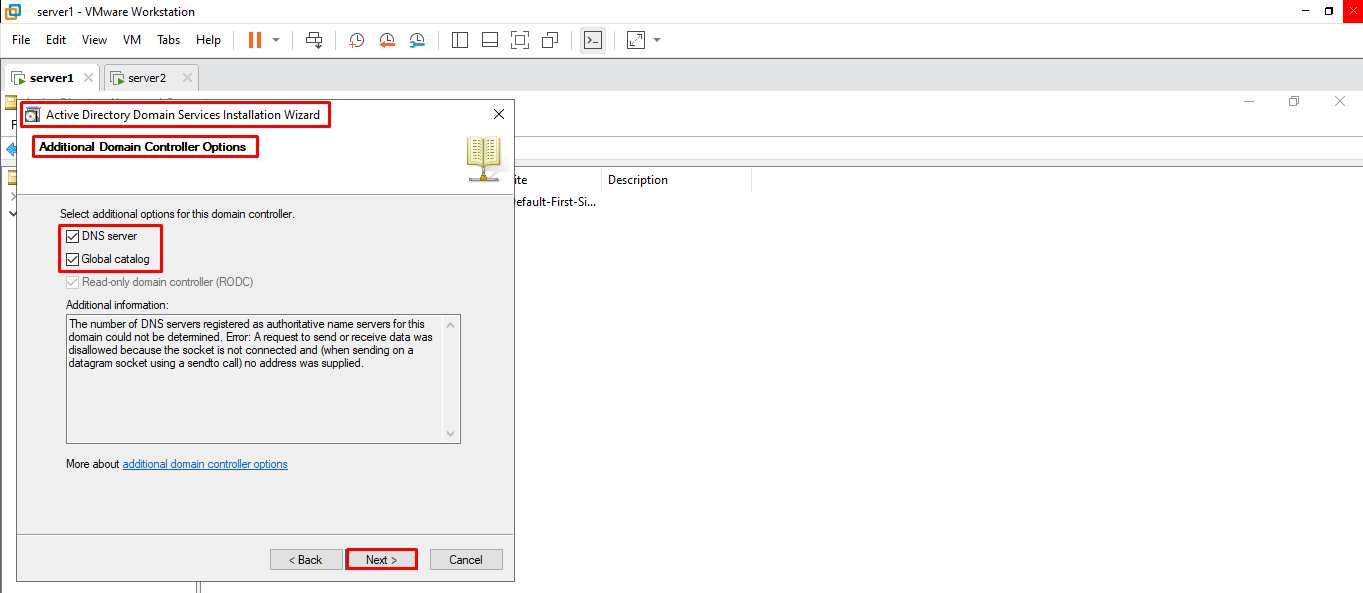Viewport: 1363px width, 593px height.
Task: Take a snapshot of this virtual machine
Action: pos(356,40)
